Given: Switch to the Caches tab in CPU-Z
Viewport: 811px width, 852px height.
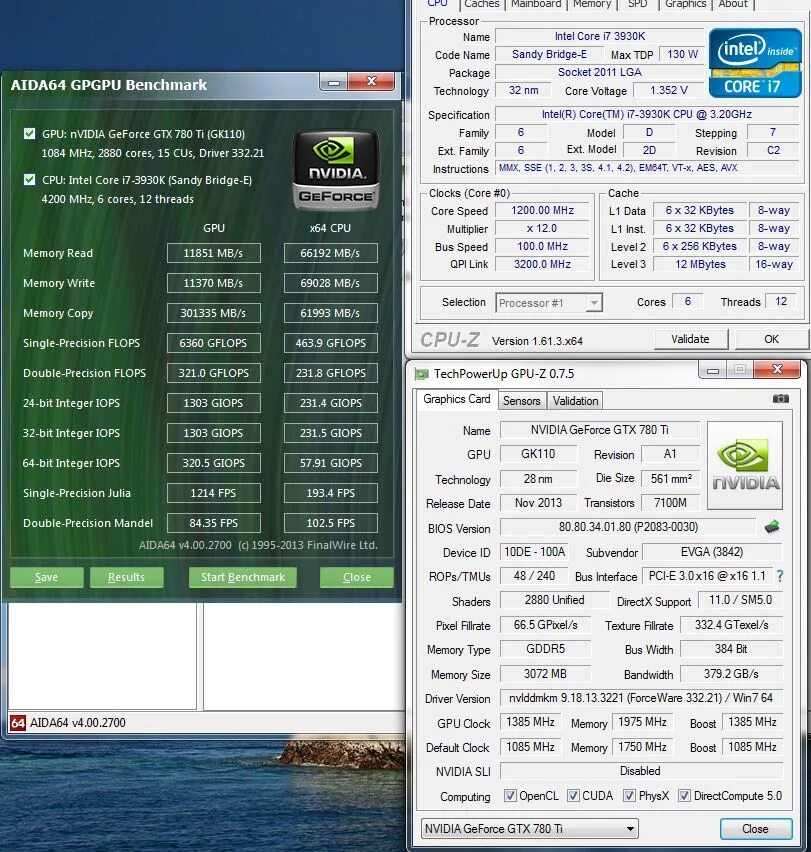Looking at the screenshot, I should [x=481, y=4].
